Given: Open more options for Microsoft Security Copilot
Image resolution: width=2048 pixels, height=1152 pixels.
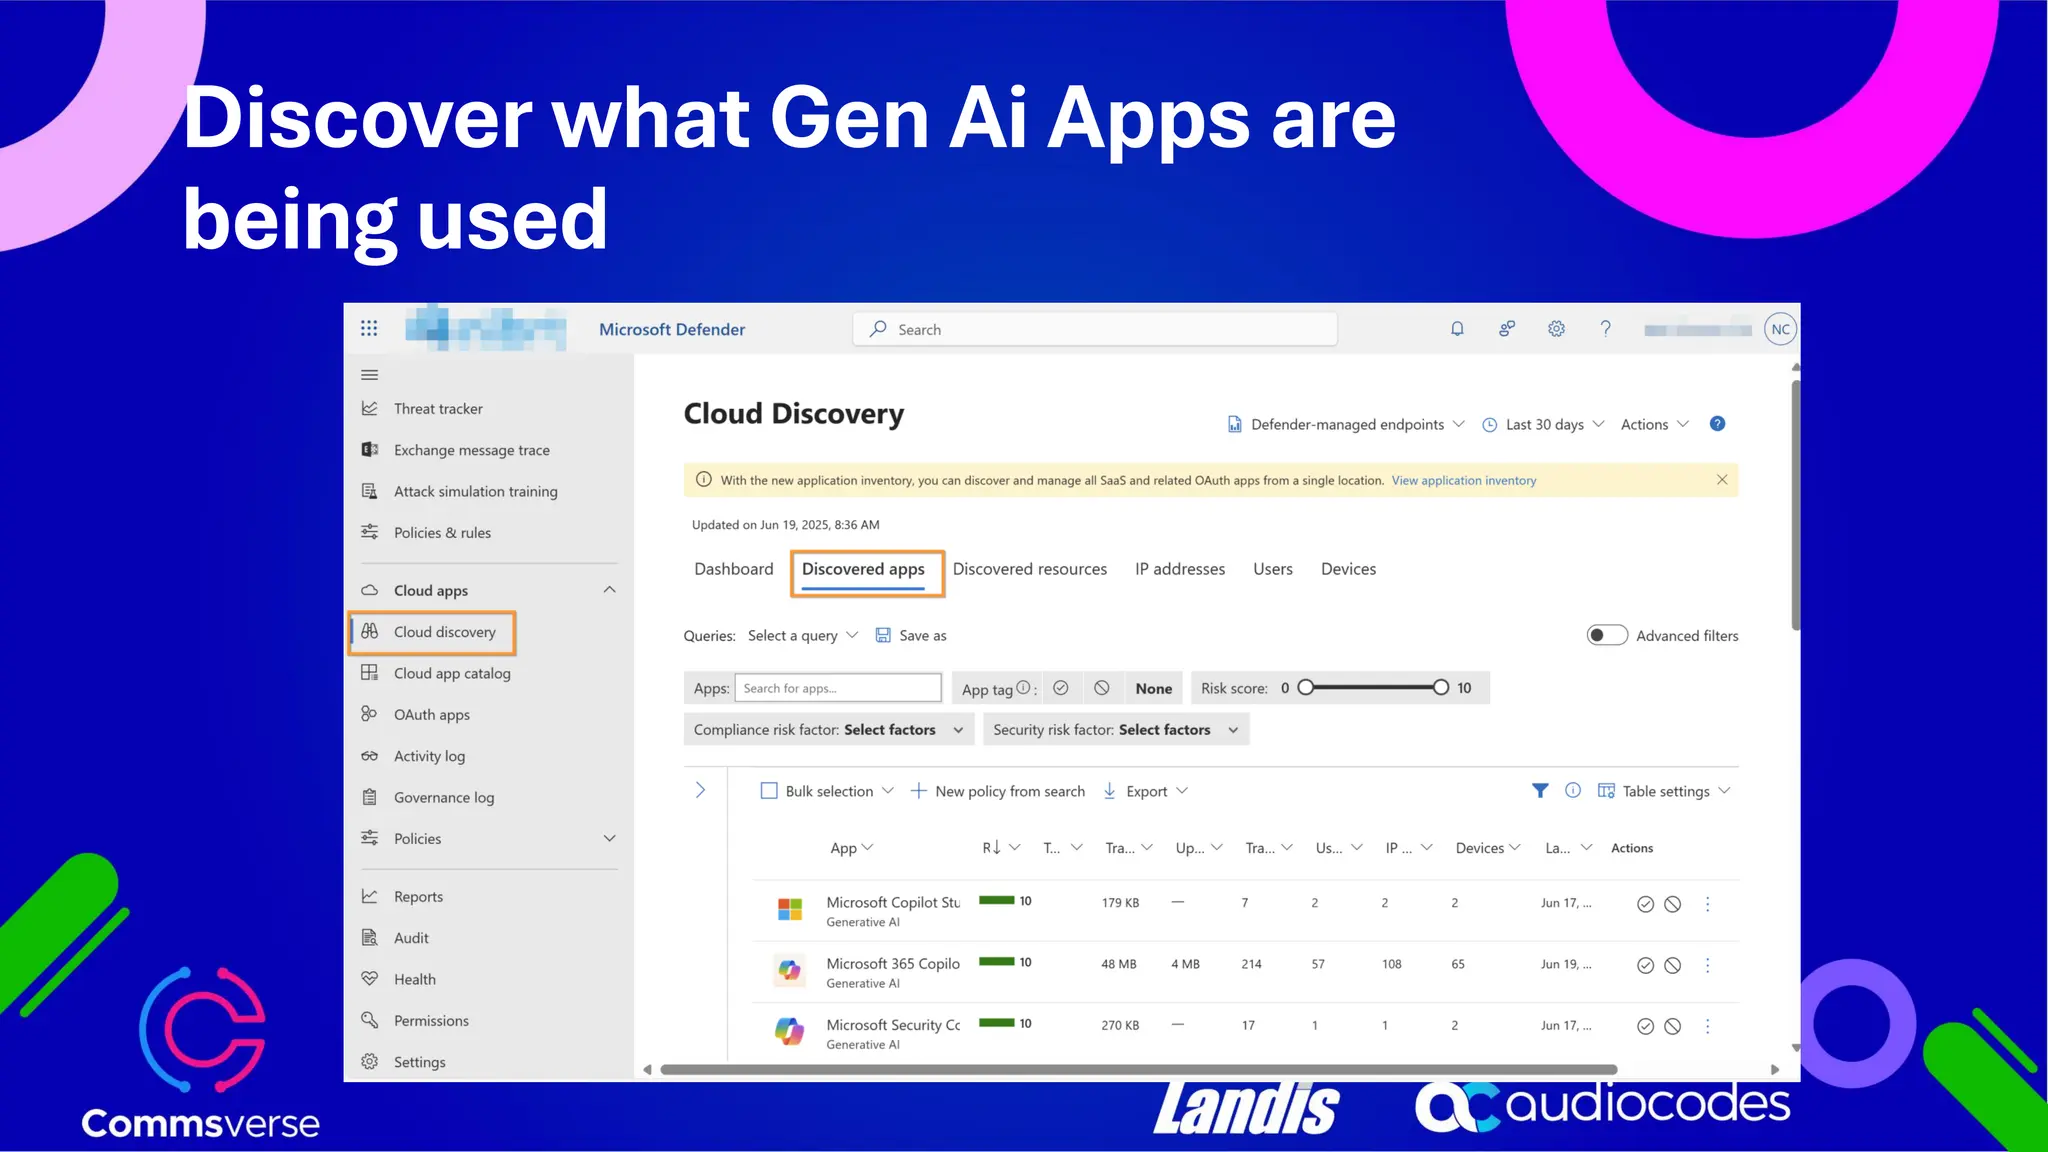Looking at the screenshot, I should [x=1707, y=1026].
